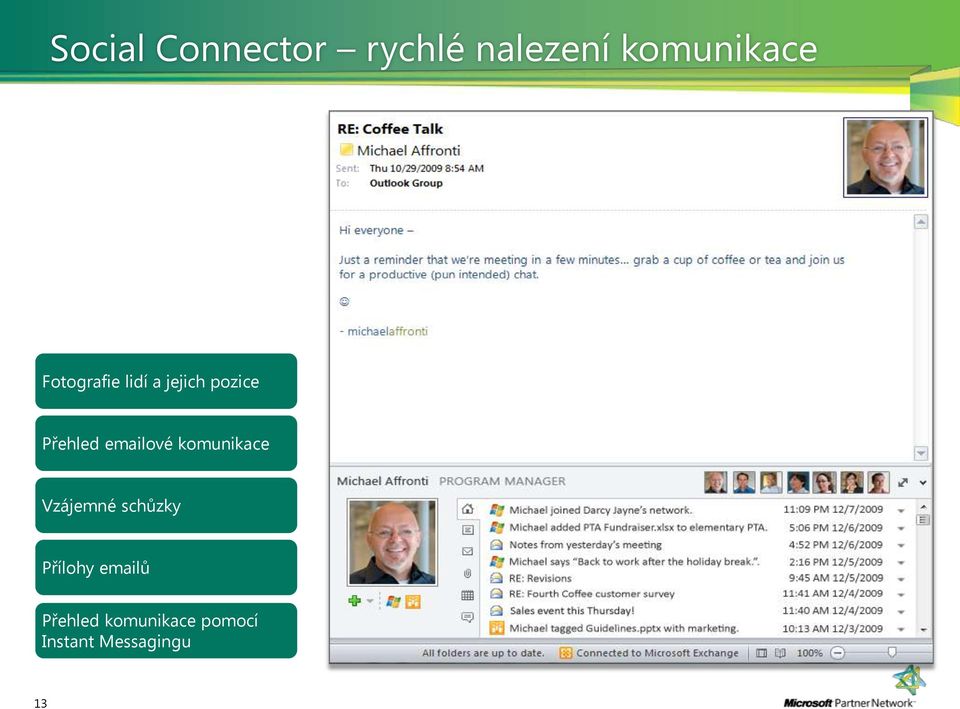Click mail icon beside 'RE: Revisions'
Image resolution: width=960 pixels, height=709 pixels.
point(497,577)
